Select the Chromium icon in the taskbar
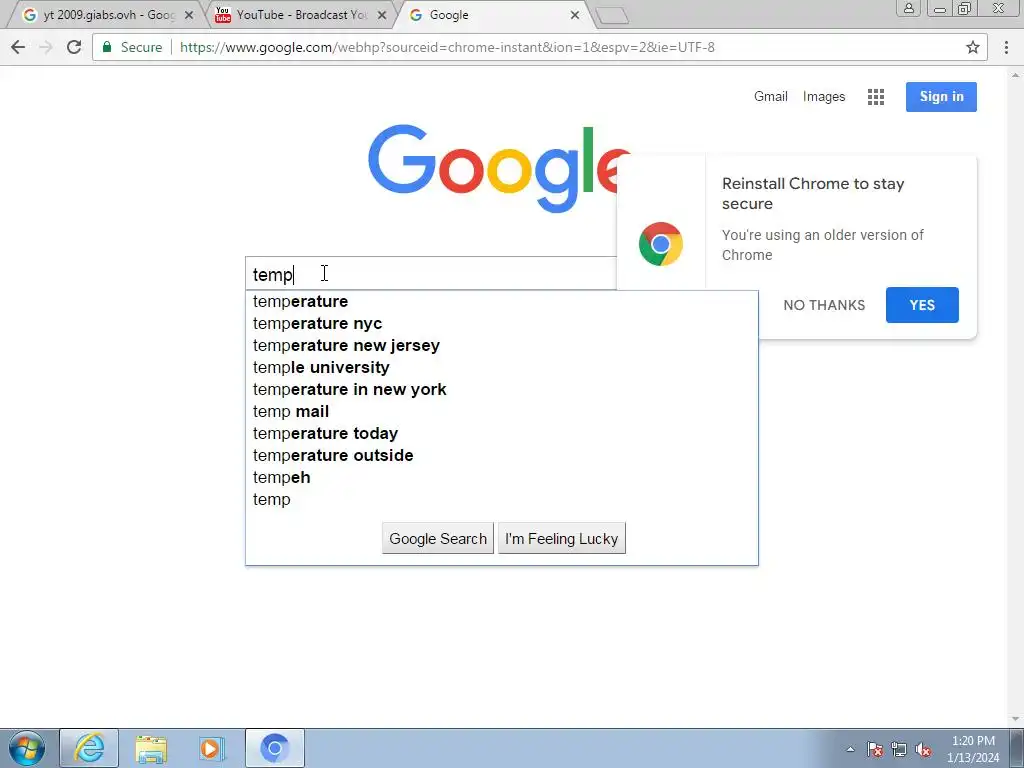This screenshot has width=1024, height=768. (275, 748)
